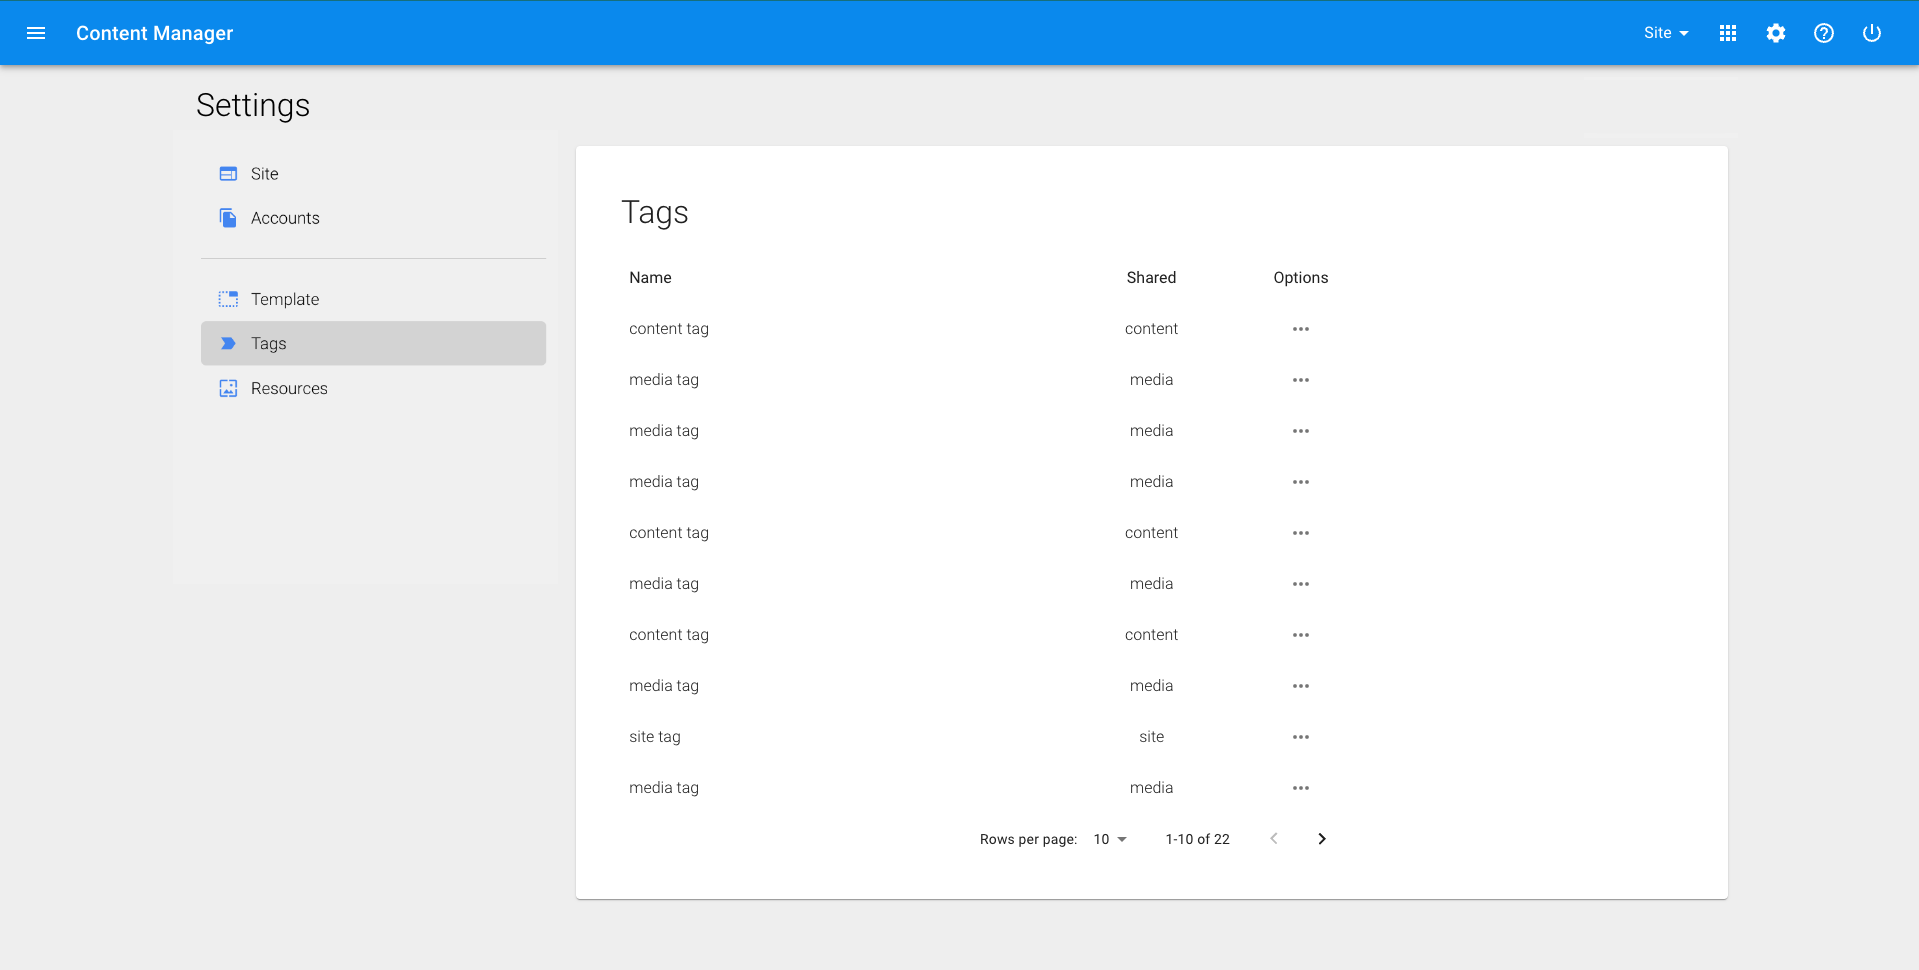
Task: Click the Shared column header
Action: (1151, 278)
